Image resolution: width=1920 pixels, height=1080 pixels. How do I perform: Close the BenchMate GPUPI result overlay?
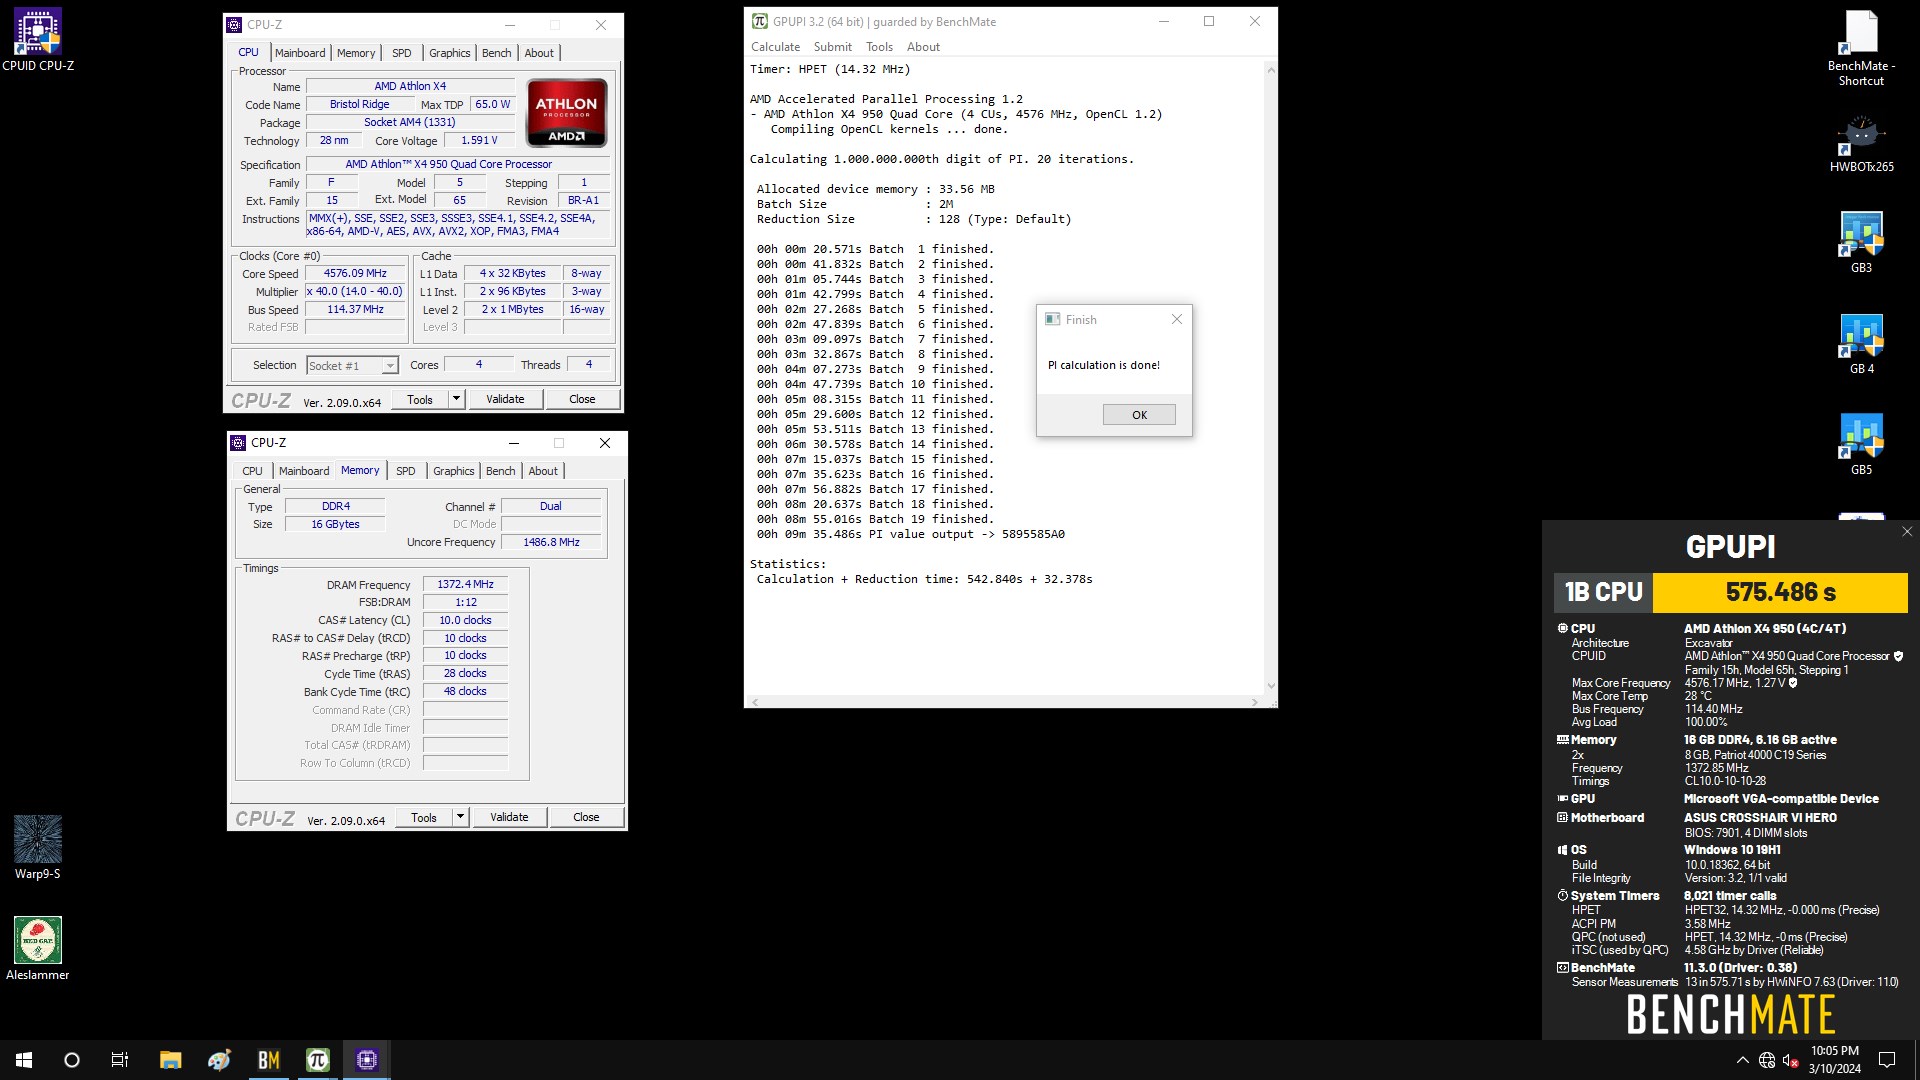coord(1906,532)
